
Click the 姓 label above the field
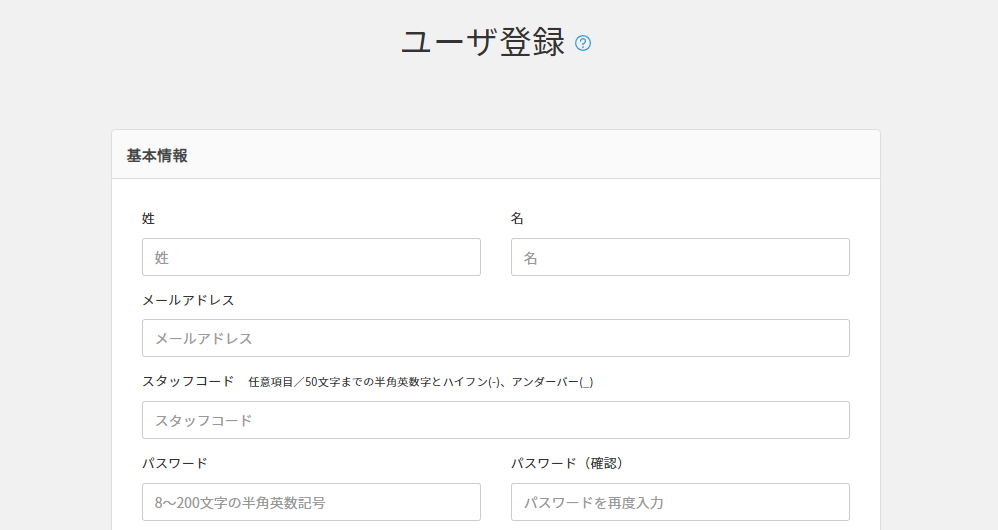tap(149, 218)
